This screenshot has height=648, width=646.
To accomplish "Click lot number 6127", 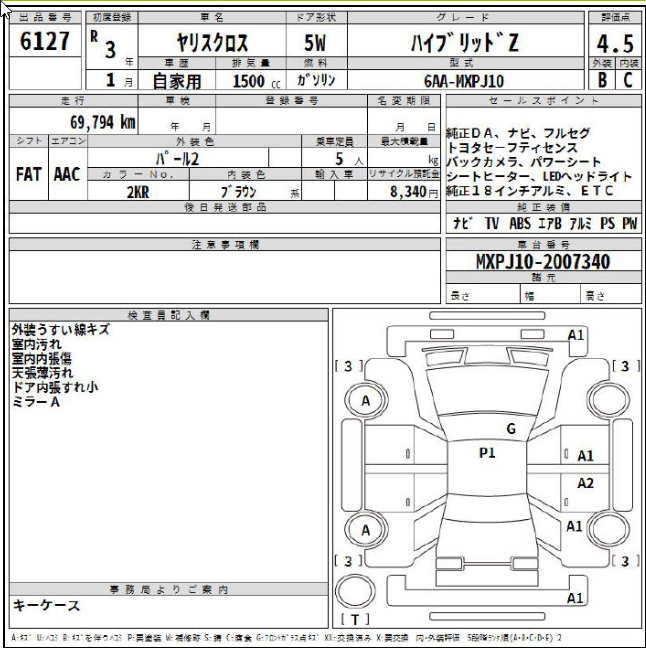I will click(x=45, y=42).
